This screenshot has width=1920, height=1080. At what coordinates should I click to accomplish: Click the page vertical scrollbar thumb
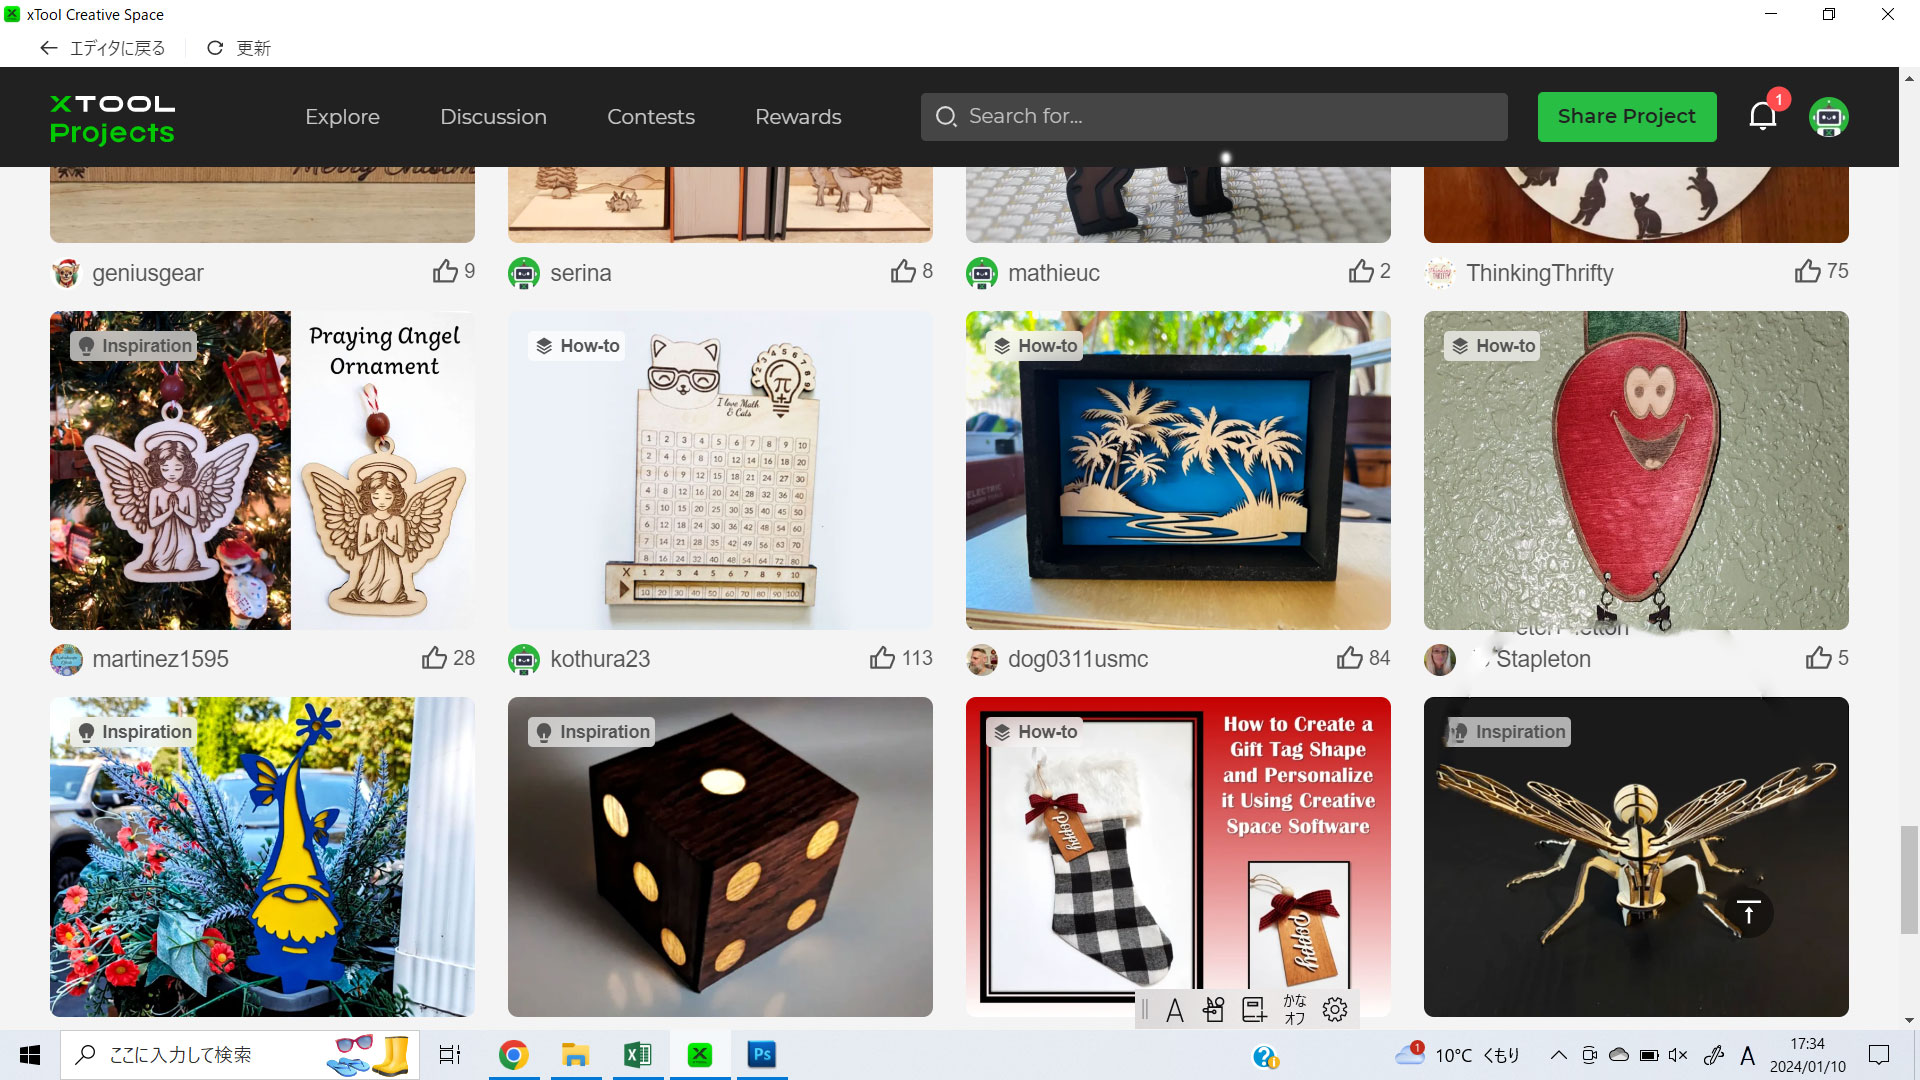point(1909,880)
